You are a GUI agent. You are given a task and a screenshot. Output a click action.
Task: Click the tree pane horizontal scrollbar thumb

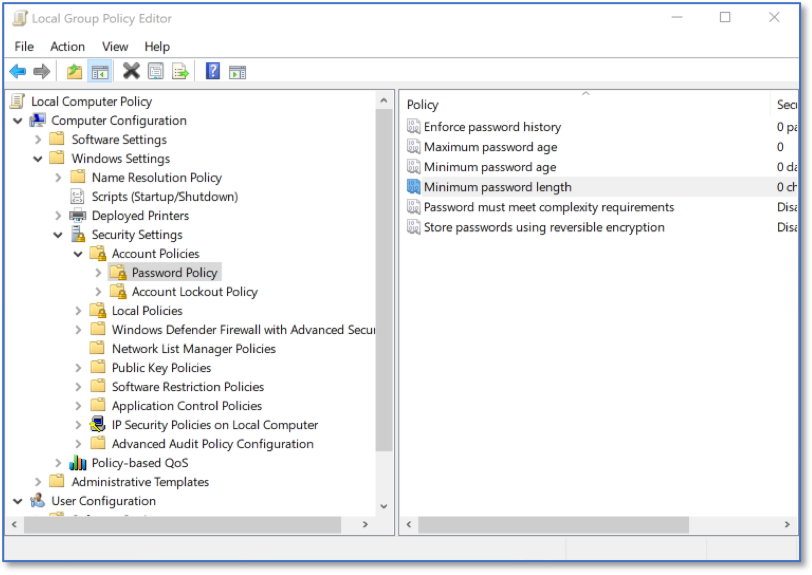pyautogui.click(x=182, y=524)
